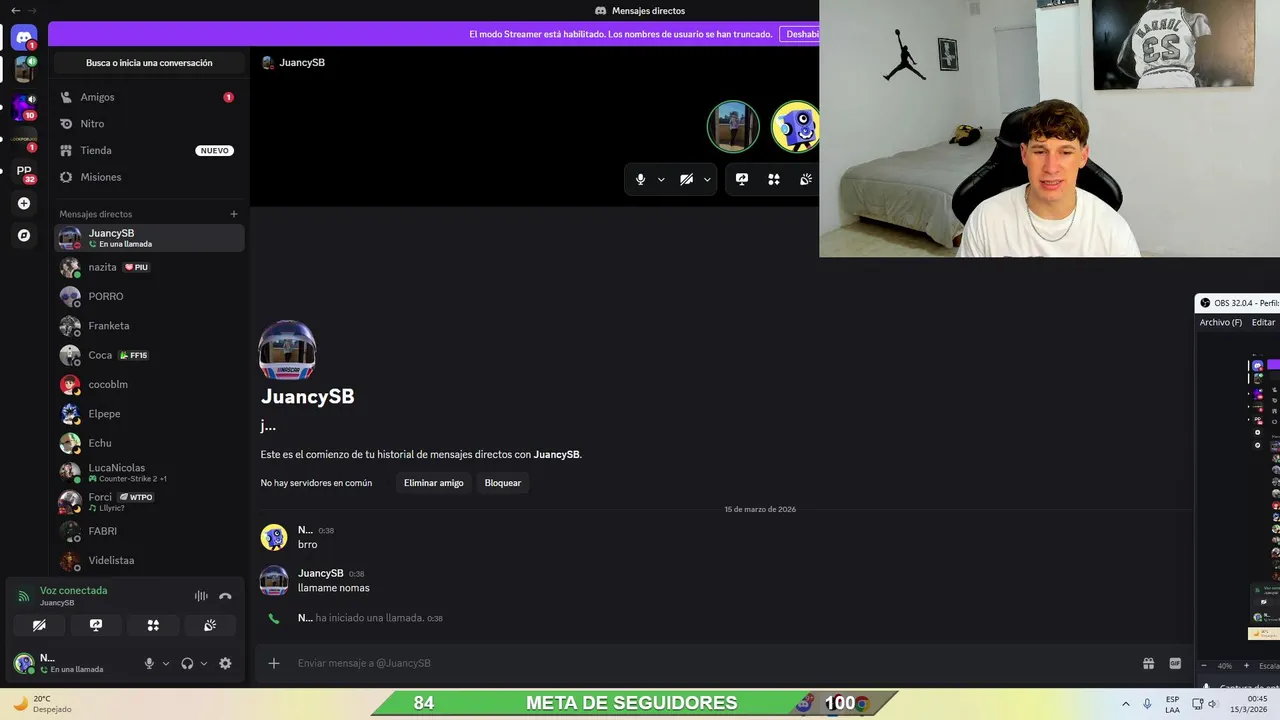Click JuancySB name in chat message

pyautogui.click(x=321, y=573)
